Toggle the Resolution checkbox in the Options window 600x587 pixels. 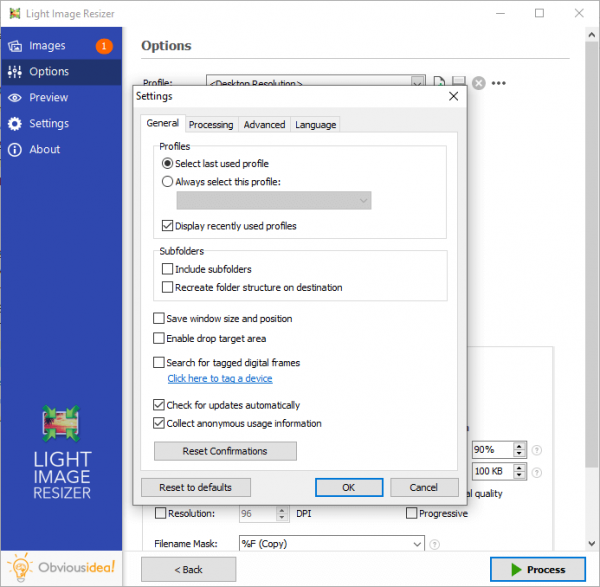(x=160, y=513)
